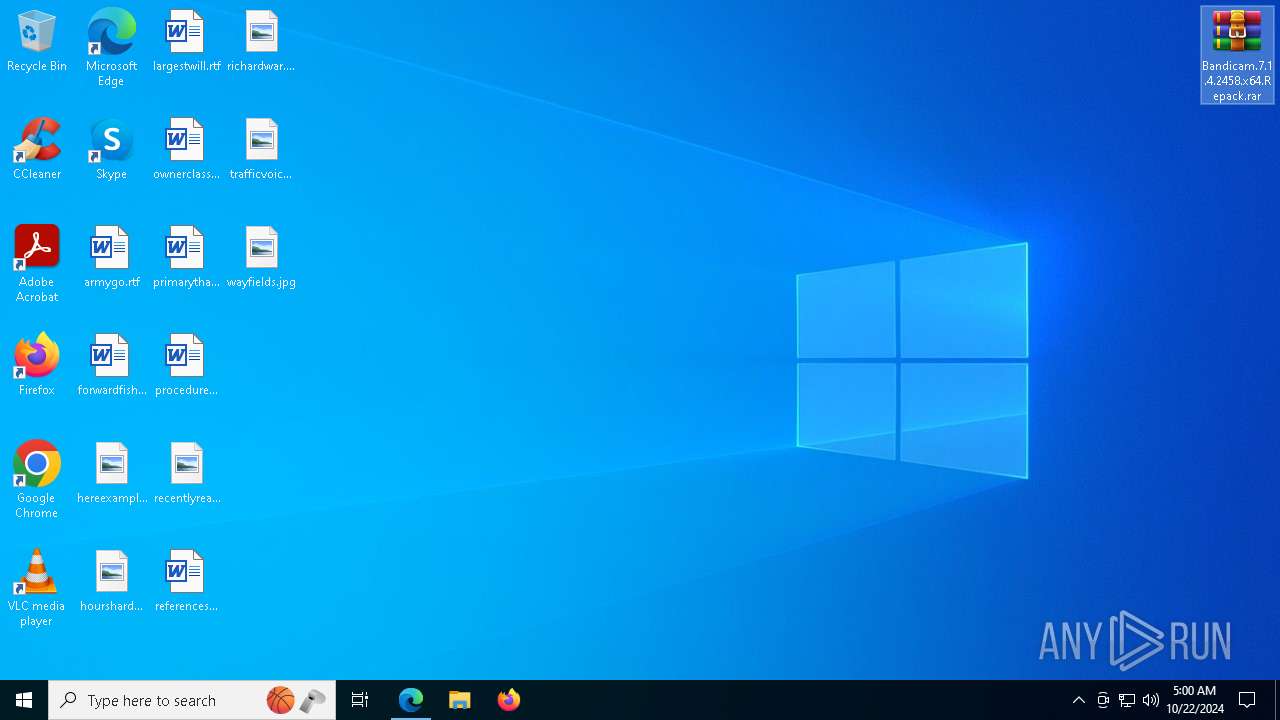Select references... Word document
Screen dimensions: 1280x720
[186, 582]
